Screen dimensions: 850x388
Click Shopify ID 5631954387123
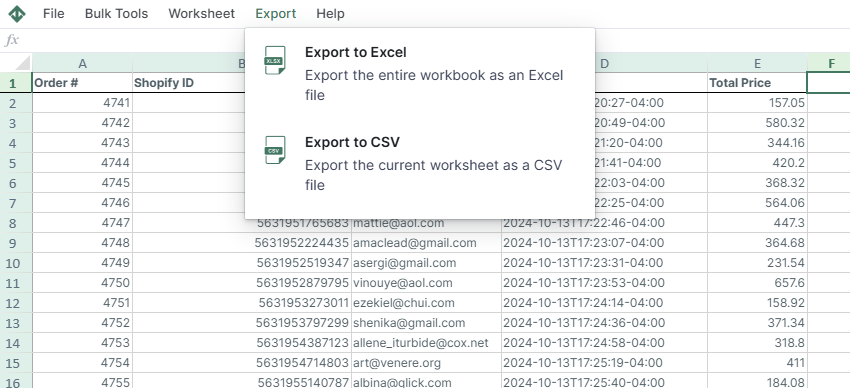click(x=242, y=344)
